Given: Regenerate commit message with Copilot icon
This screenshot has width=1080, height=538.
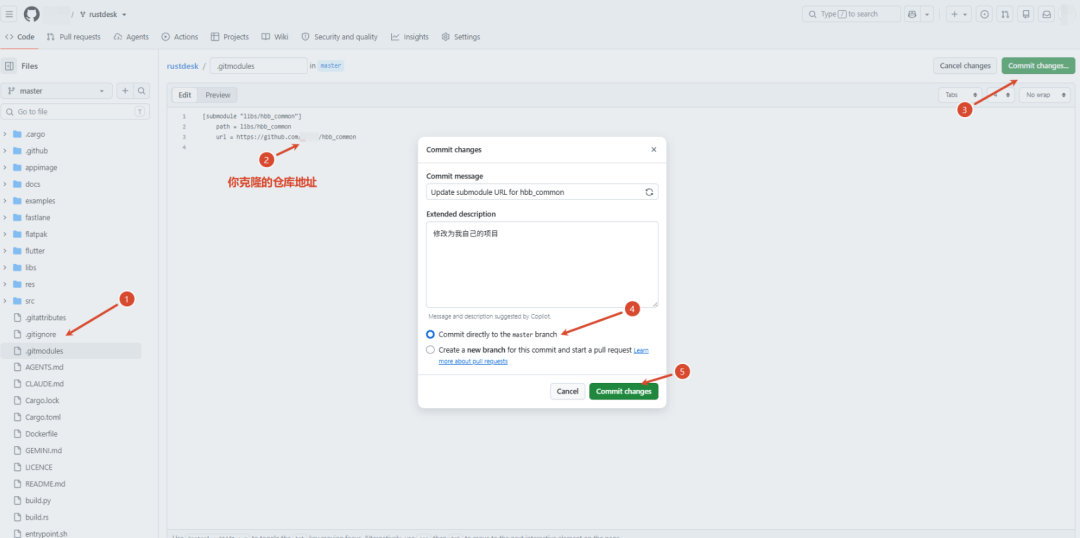Looking at the screenshot, I should click(649, 192).
